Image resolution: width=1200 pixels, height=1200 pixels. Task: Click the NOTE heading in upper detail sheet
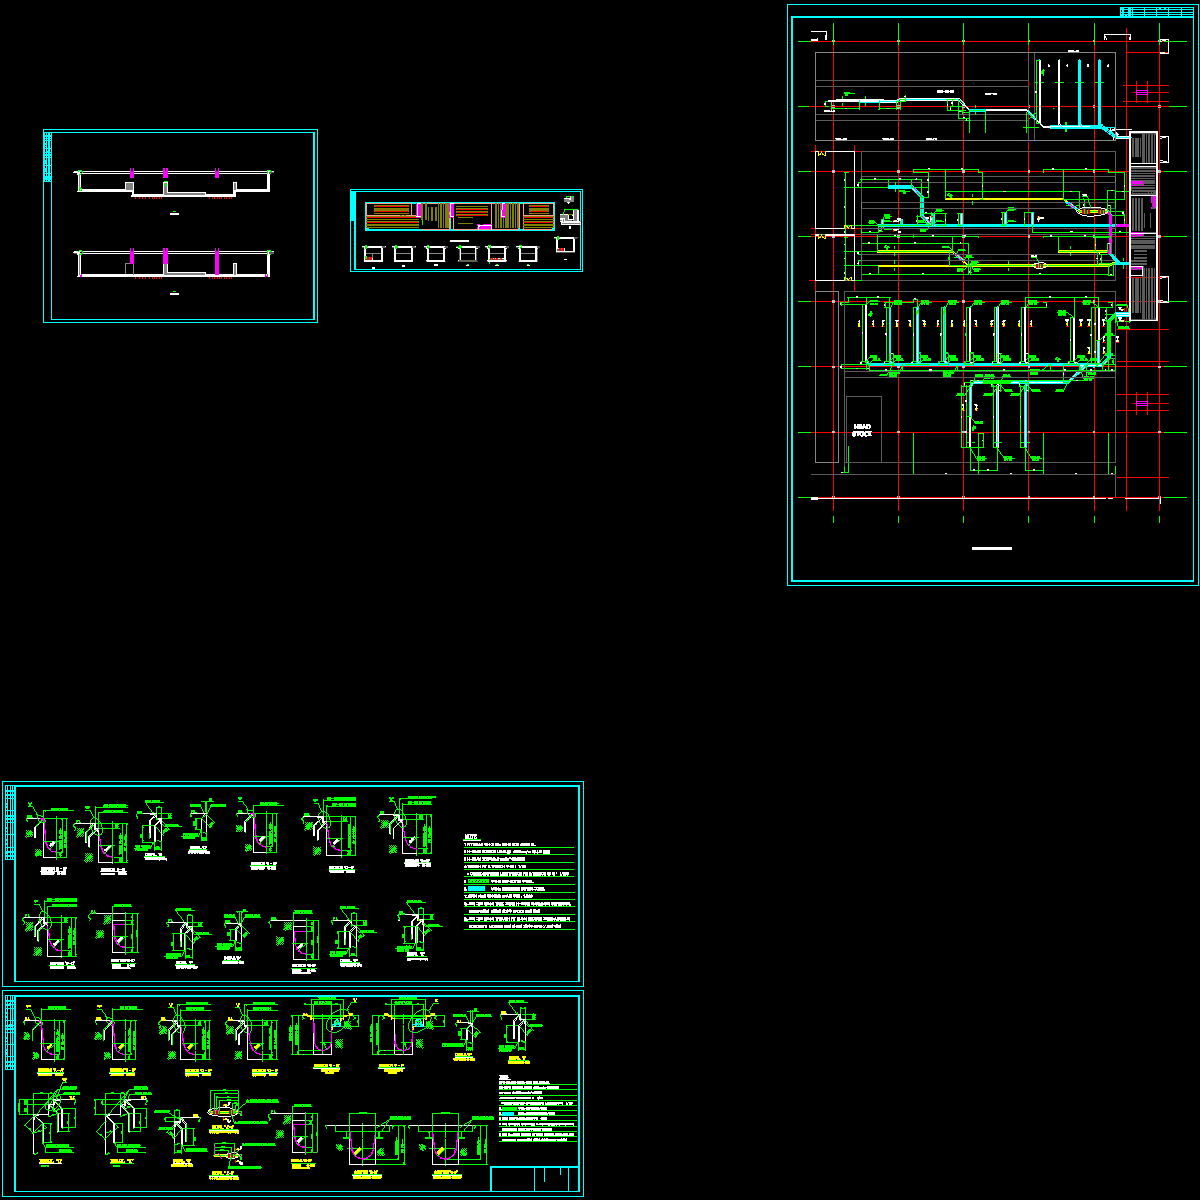click(472, 838)
